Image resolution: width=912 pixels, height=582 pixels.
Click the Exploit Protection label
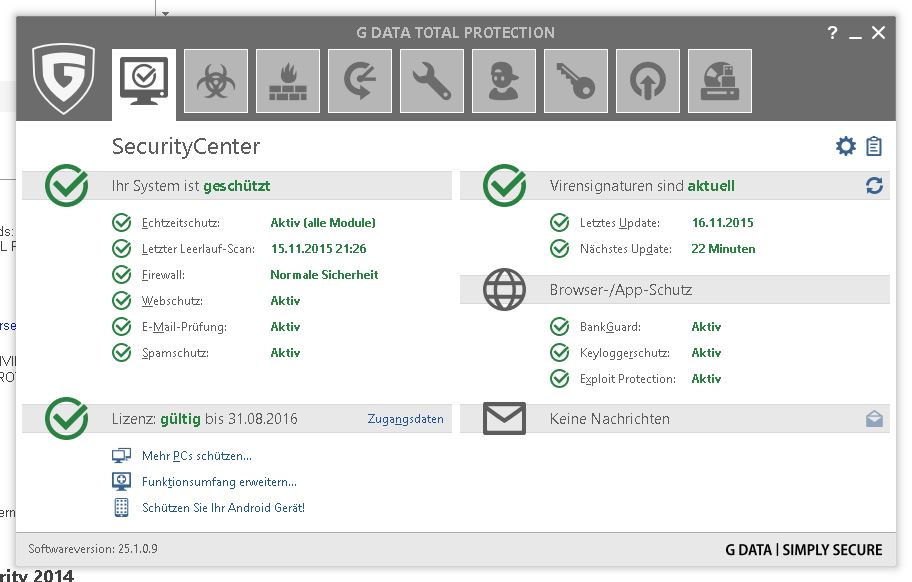coord(628,379)
